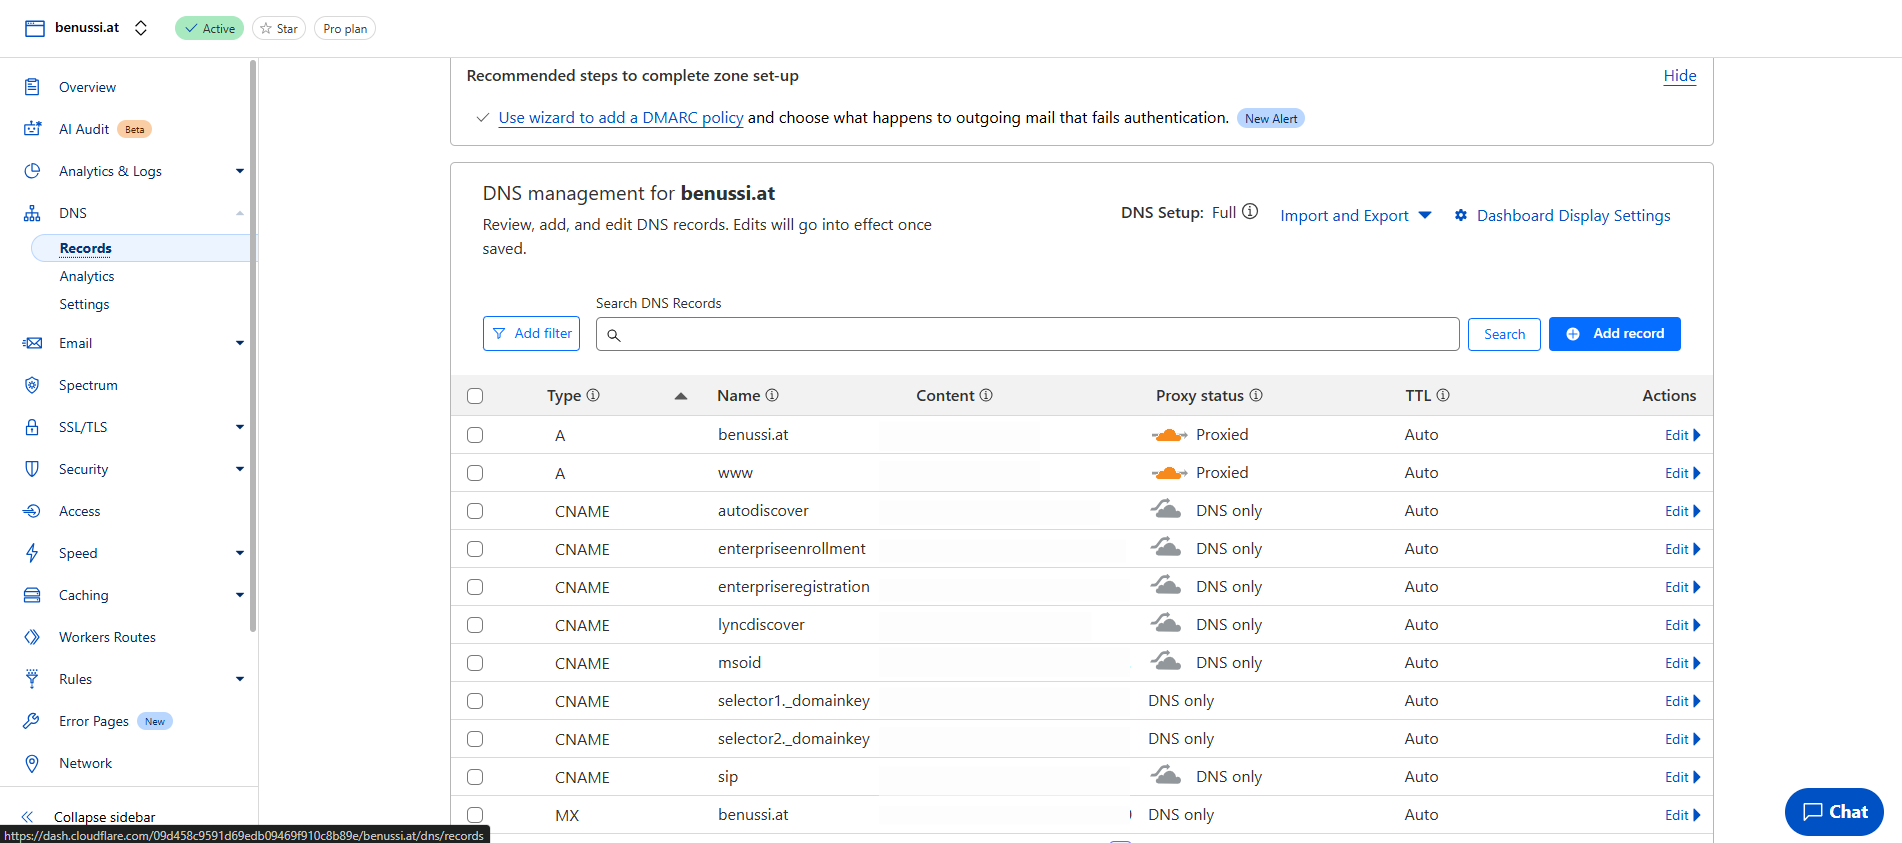1902x843 pixels.
Task: Toggle the select-all records checkbox in header
Action: pos(475,396)
